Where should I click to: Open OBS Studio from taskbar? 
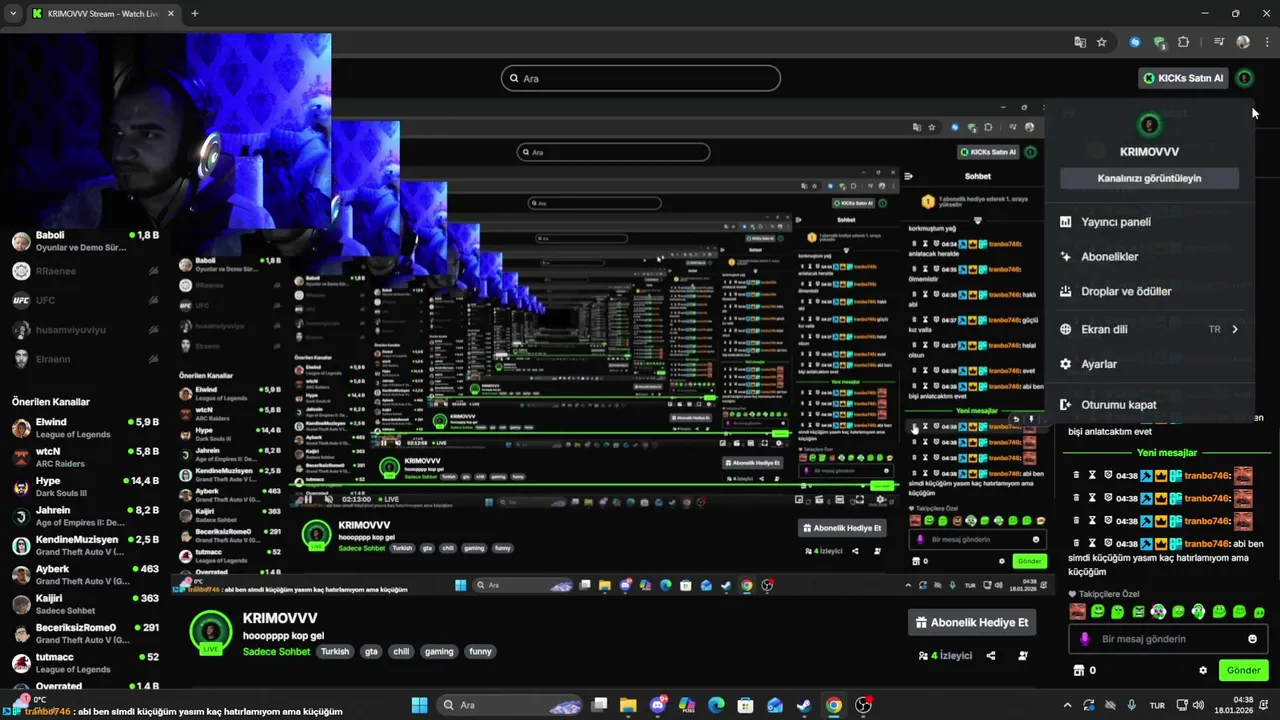(863, 705)
